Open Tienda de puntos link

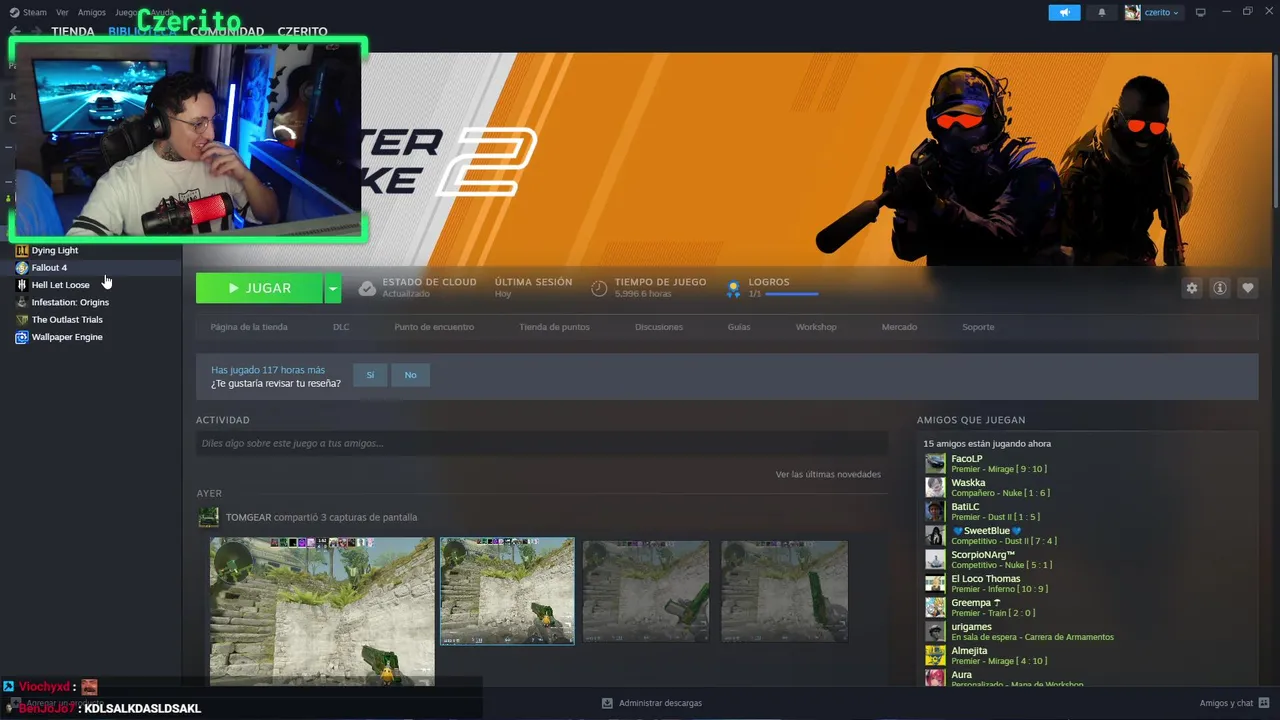point(554,327)
